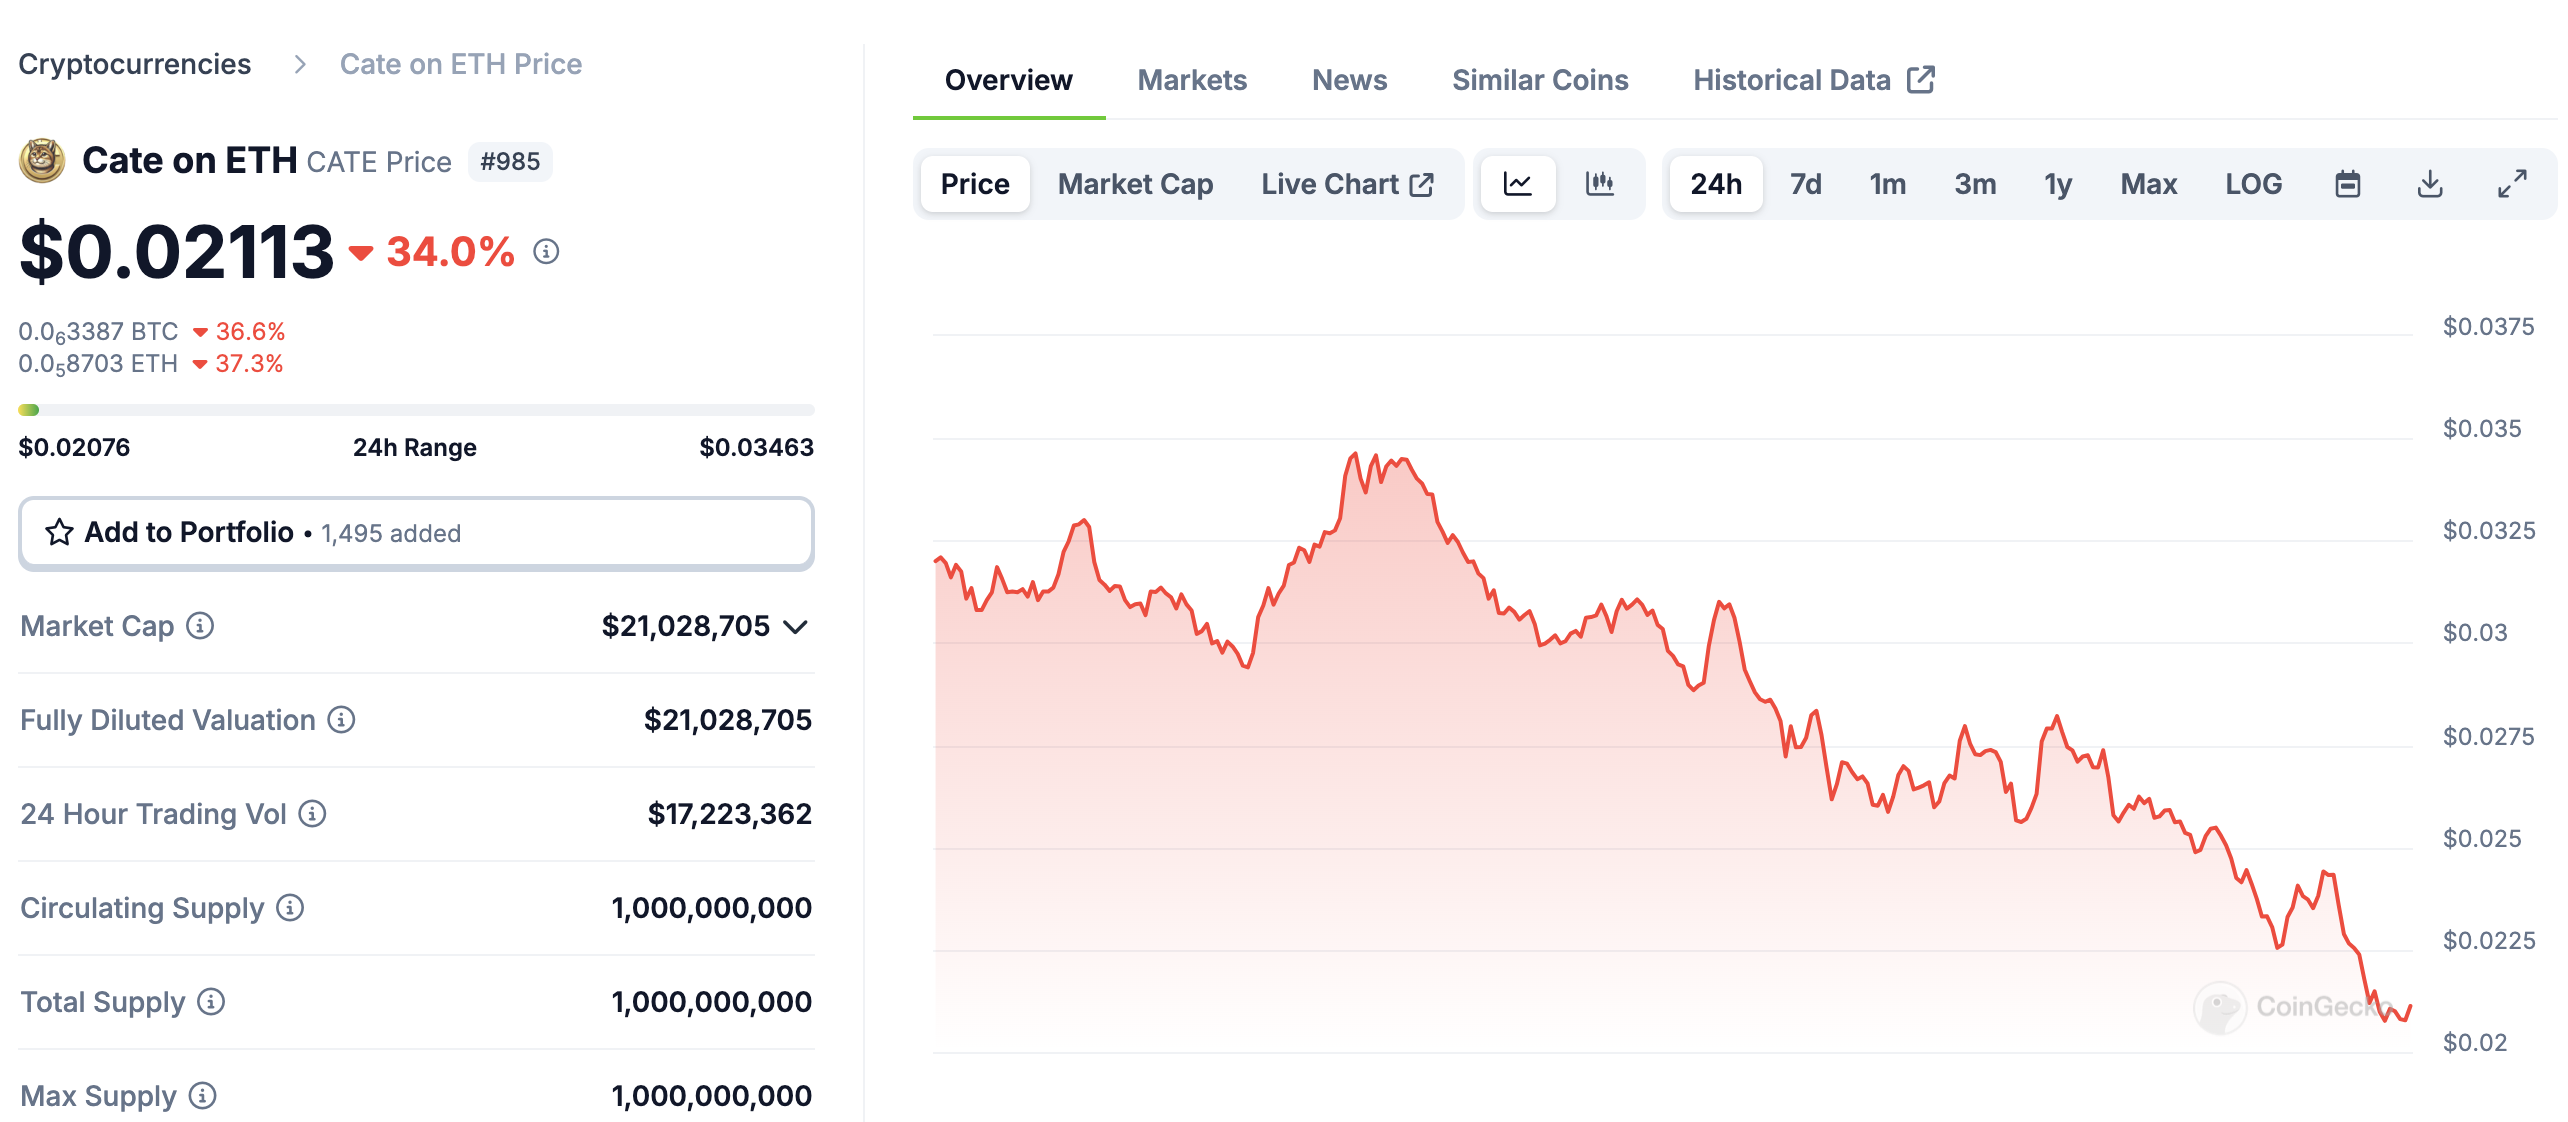Click info icon next to Circulating Supply
Image resolution: width=2568 pixels, height=1122 pixels.
[290, 908]
